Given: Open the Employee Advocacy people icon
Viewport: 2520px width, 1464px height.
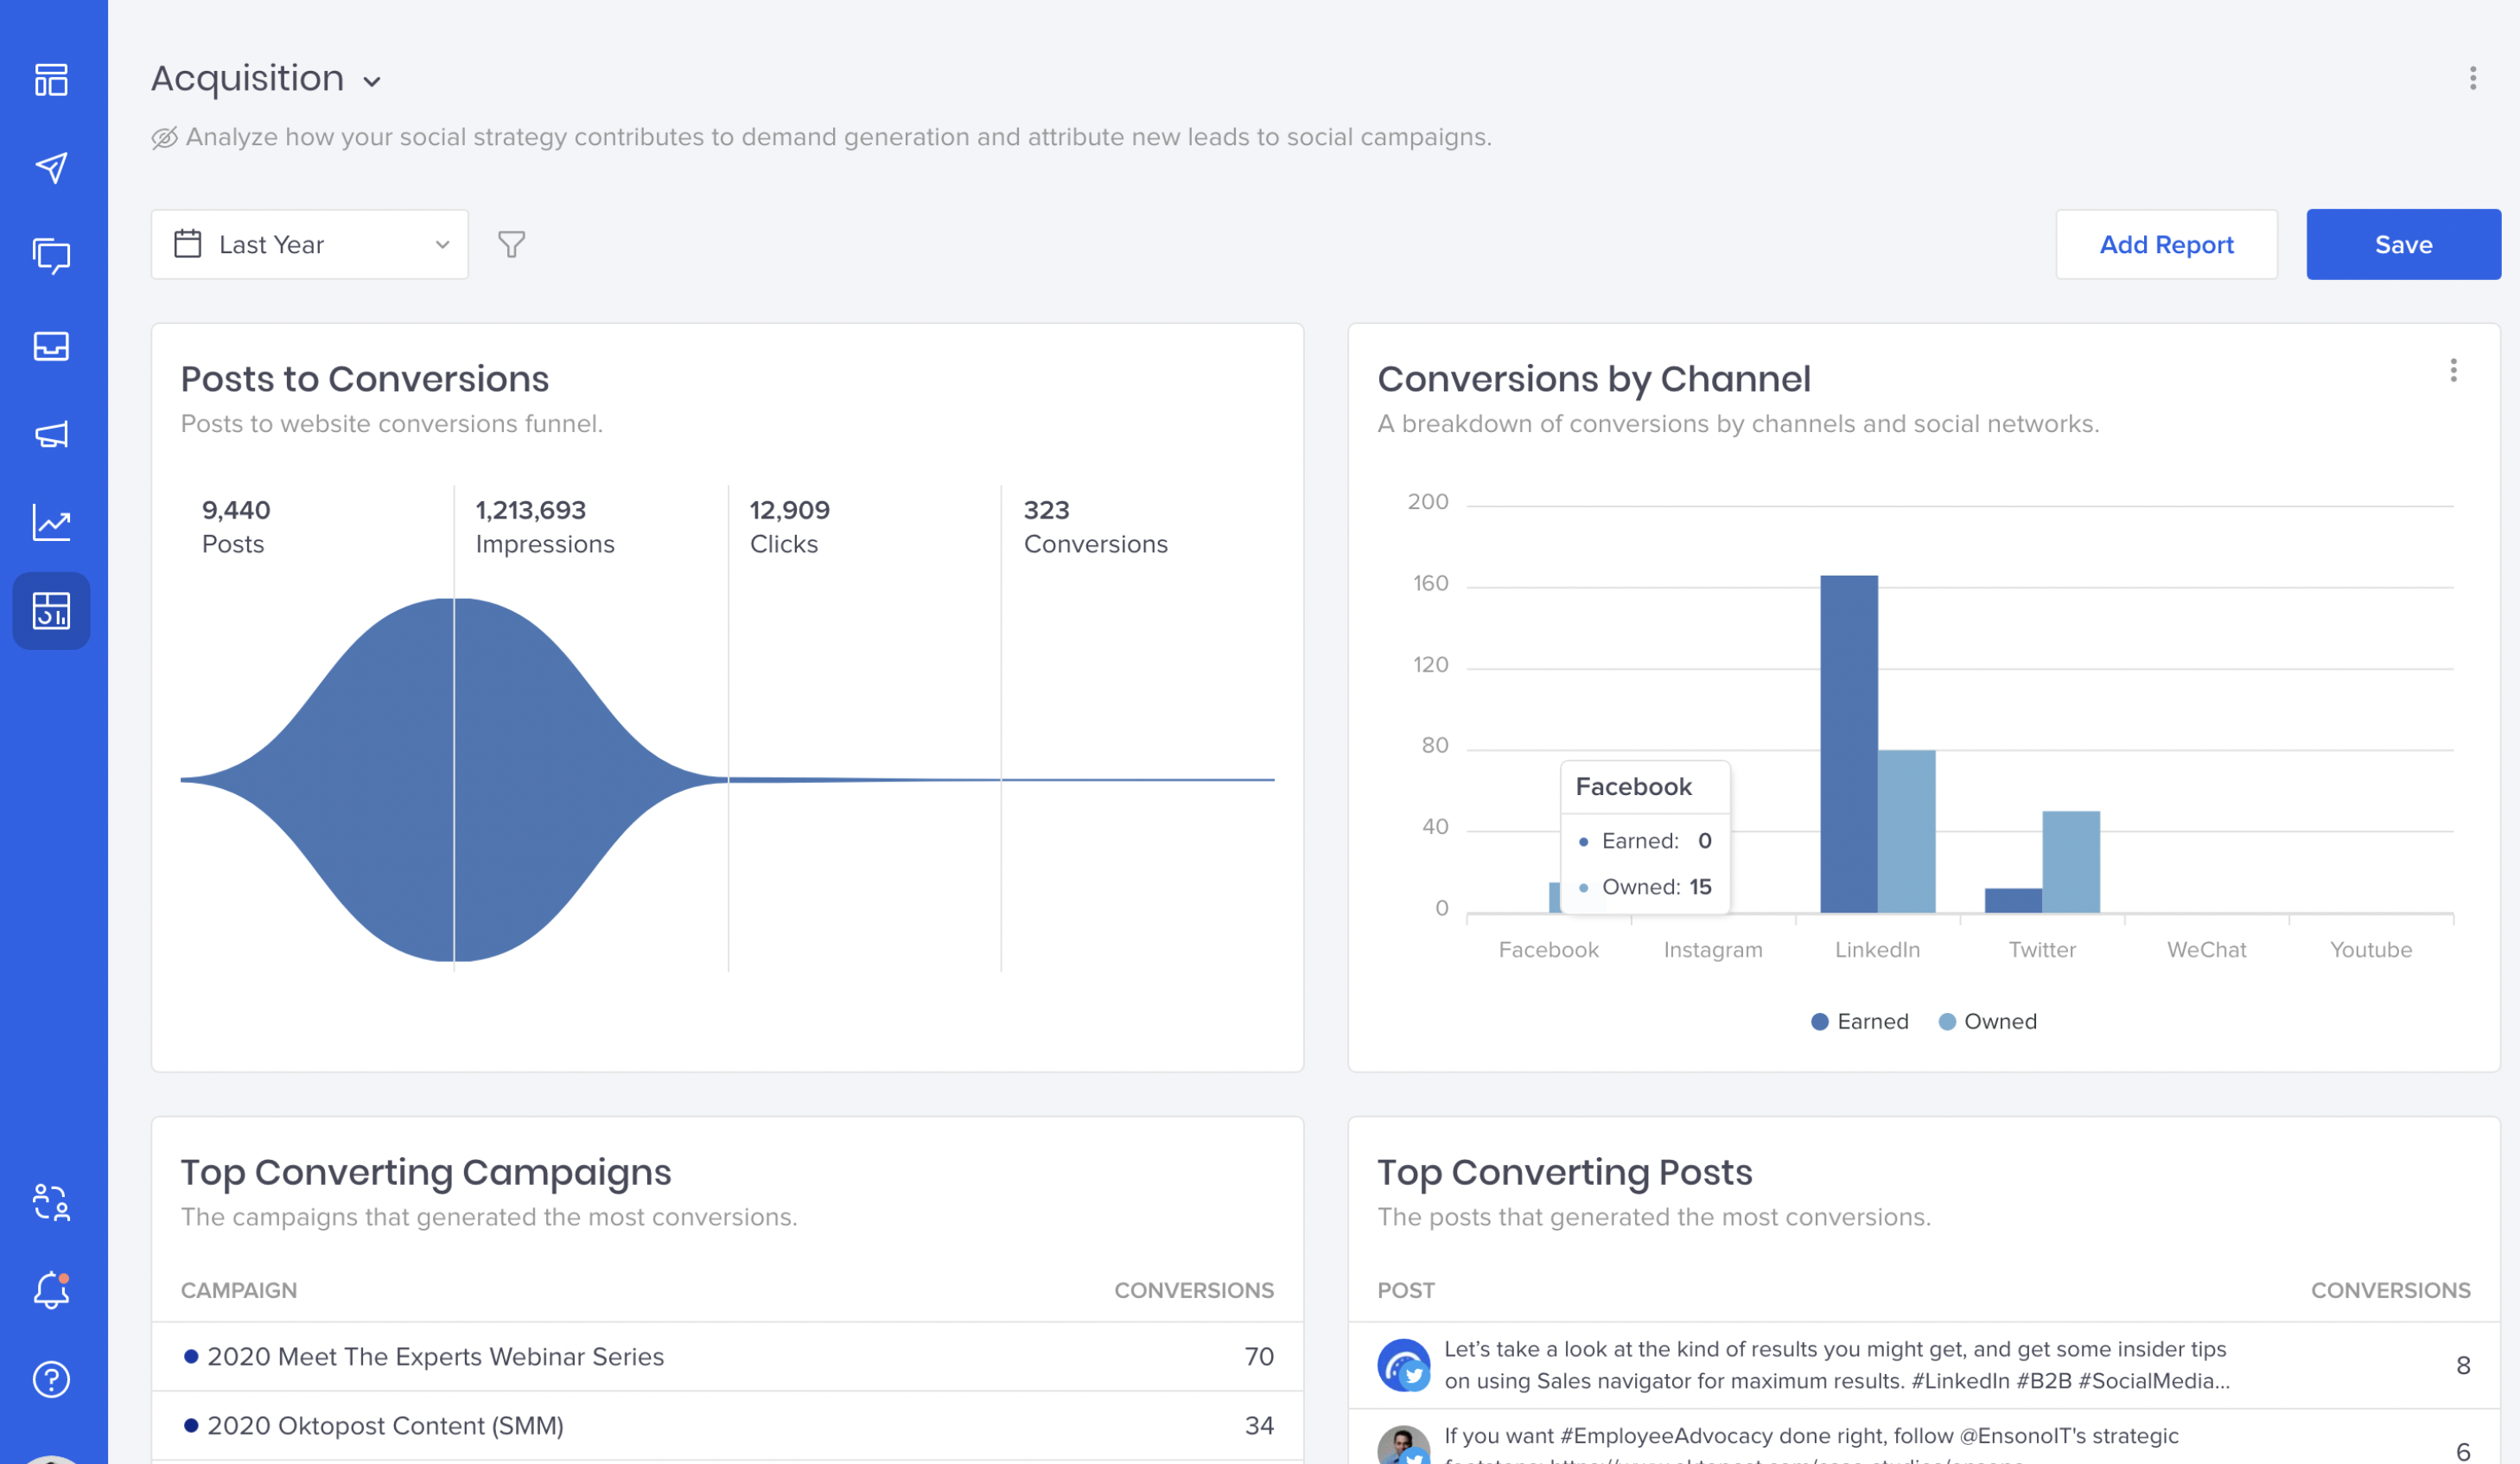Looking at the screenshot, I should [50, 1205].
